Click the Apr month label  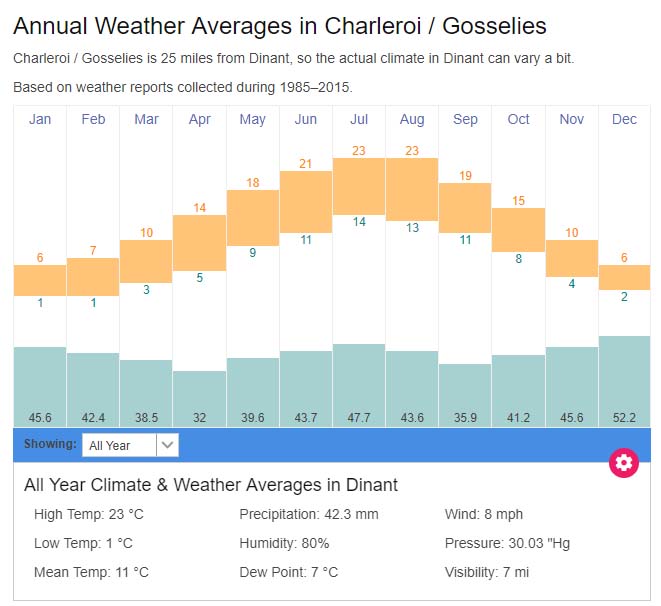click(199, 119)
